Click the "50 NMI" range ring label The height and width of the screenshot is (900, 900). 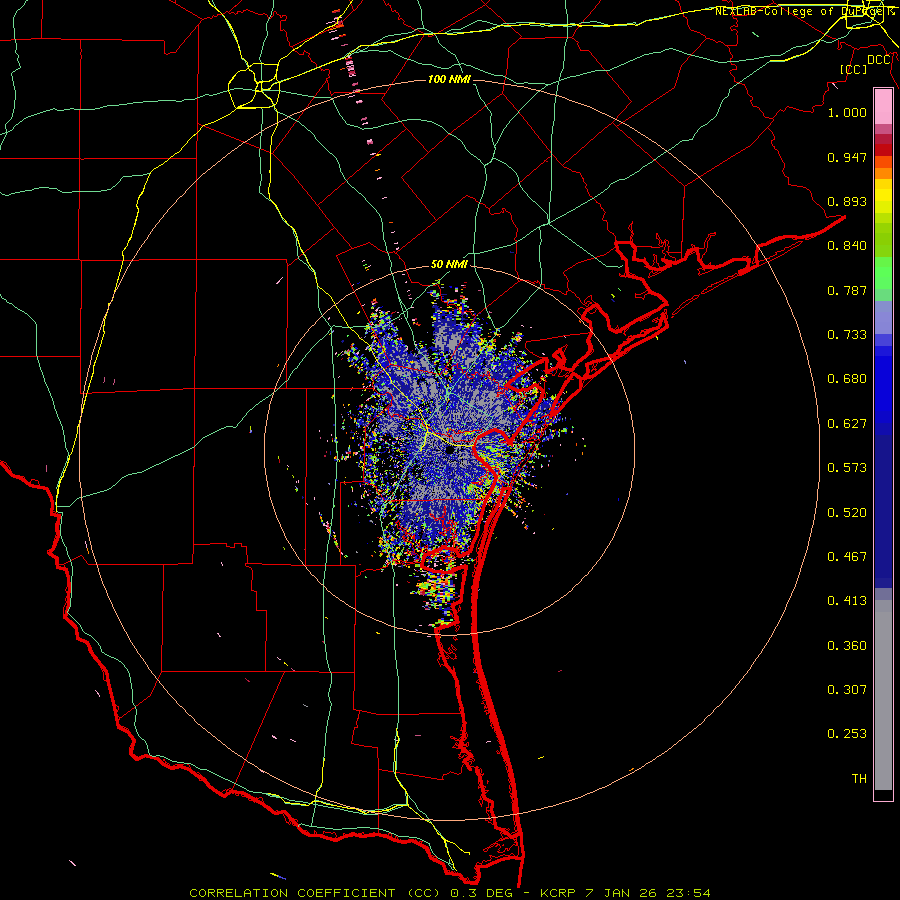click(x=449, y=265)
